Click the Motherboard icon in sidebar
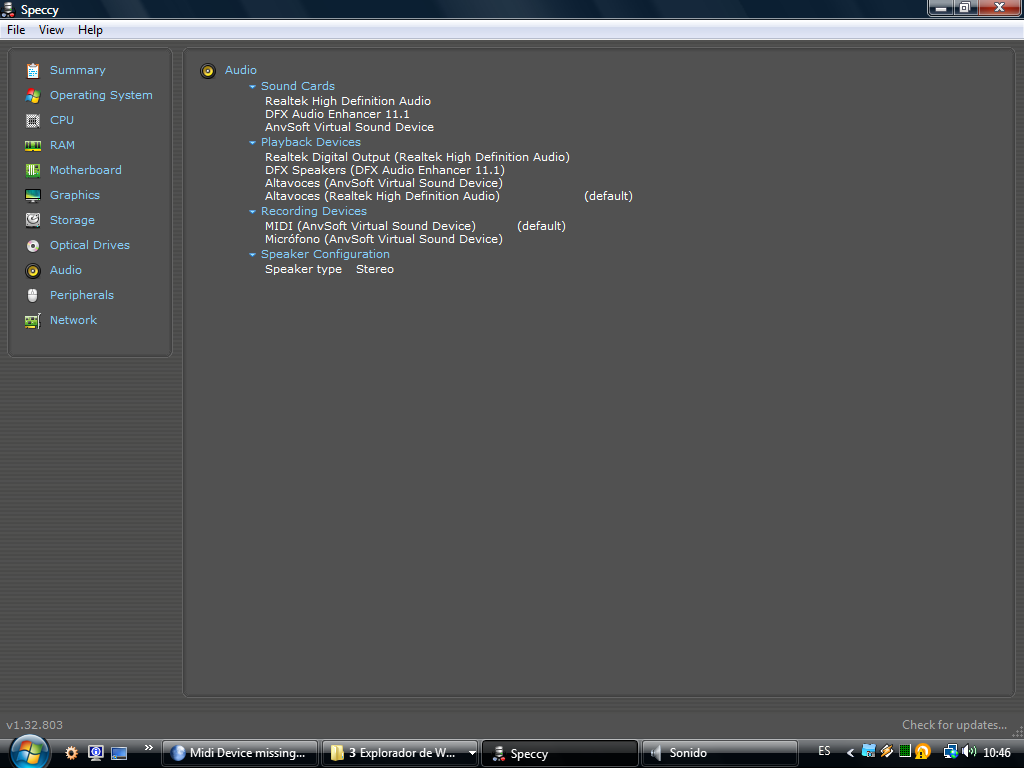 coord(33,170)
